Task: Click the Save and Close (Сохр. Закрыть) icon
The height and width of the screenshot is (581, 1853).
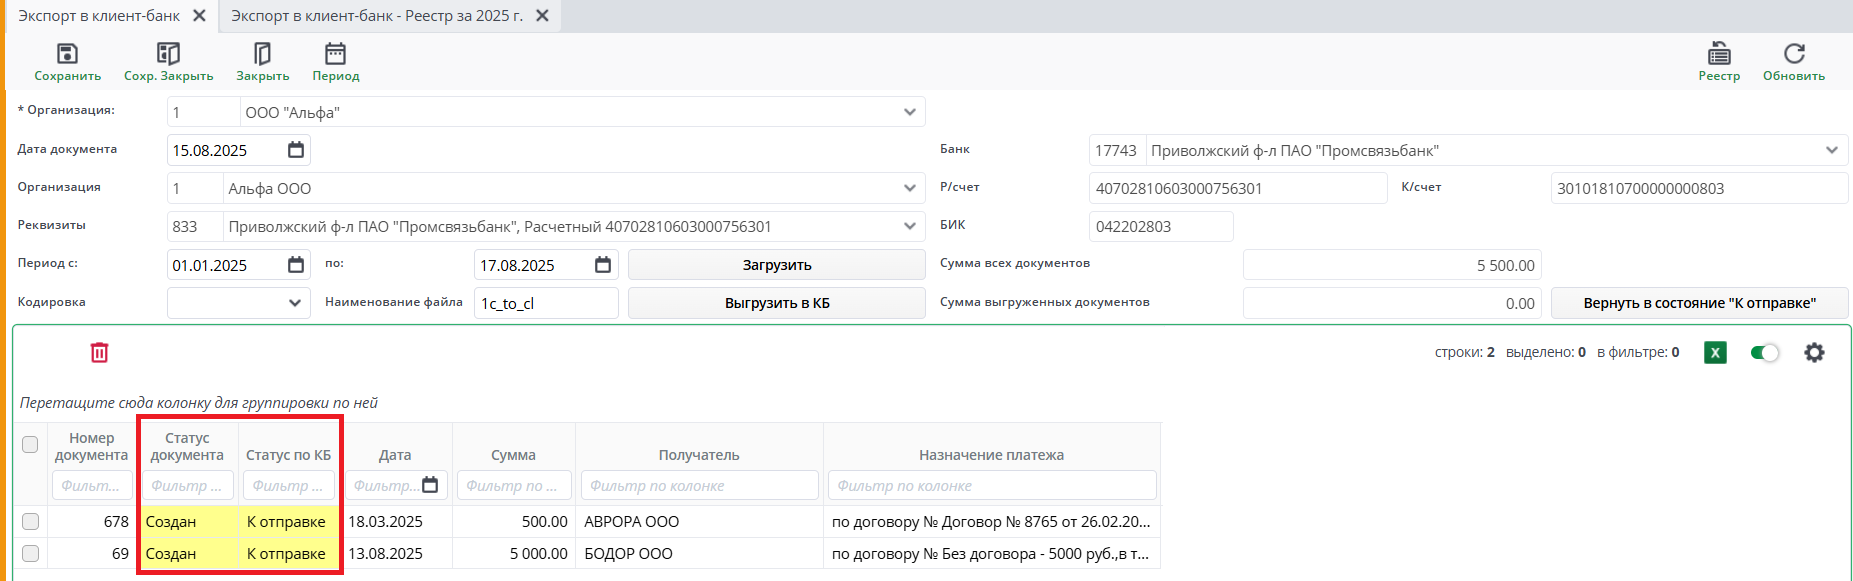Action: (168, 54)
